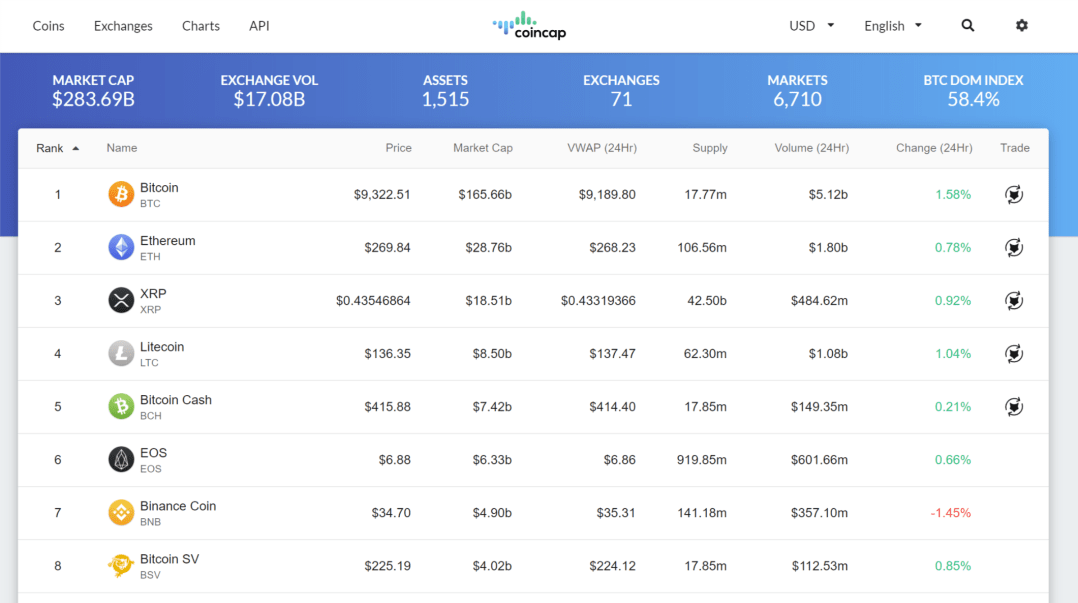Go to the API page

click(259, 26)
